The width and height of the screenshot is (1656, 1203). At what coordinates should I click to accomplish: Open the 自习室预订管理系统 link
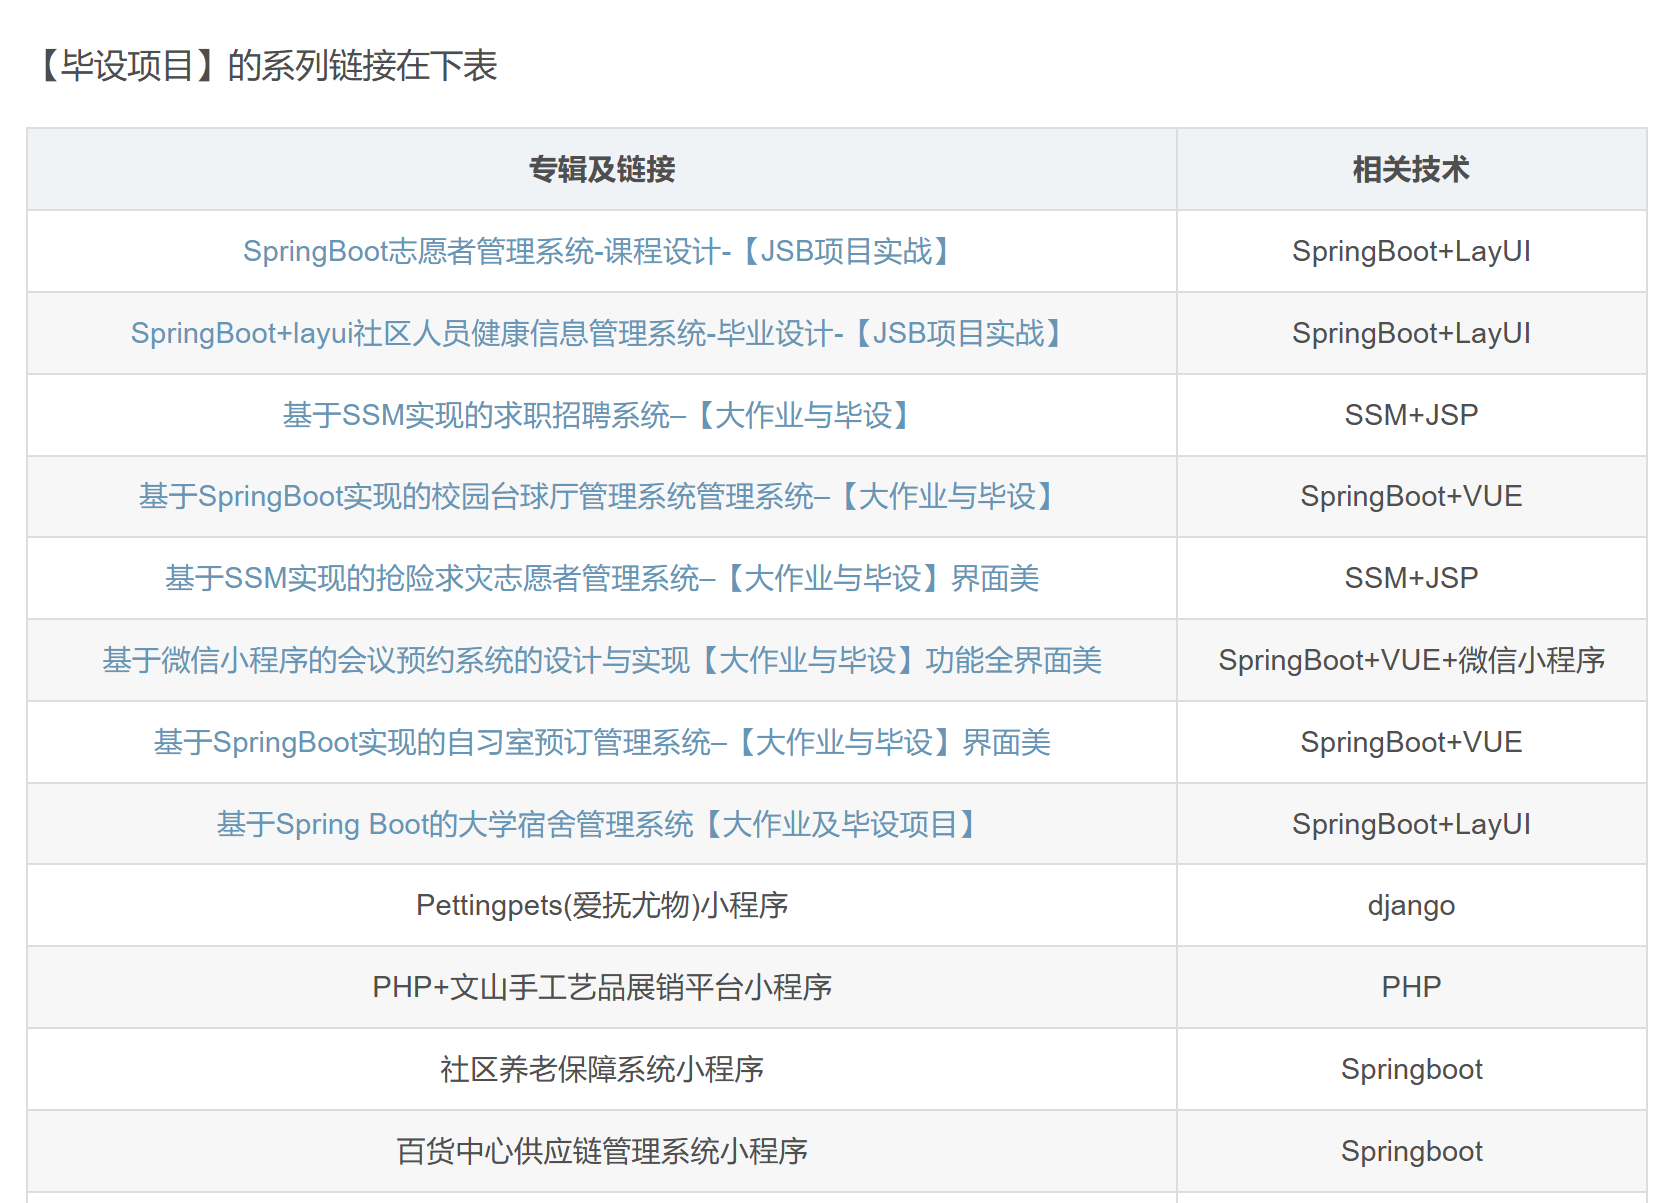click(601, 742)
